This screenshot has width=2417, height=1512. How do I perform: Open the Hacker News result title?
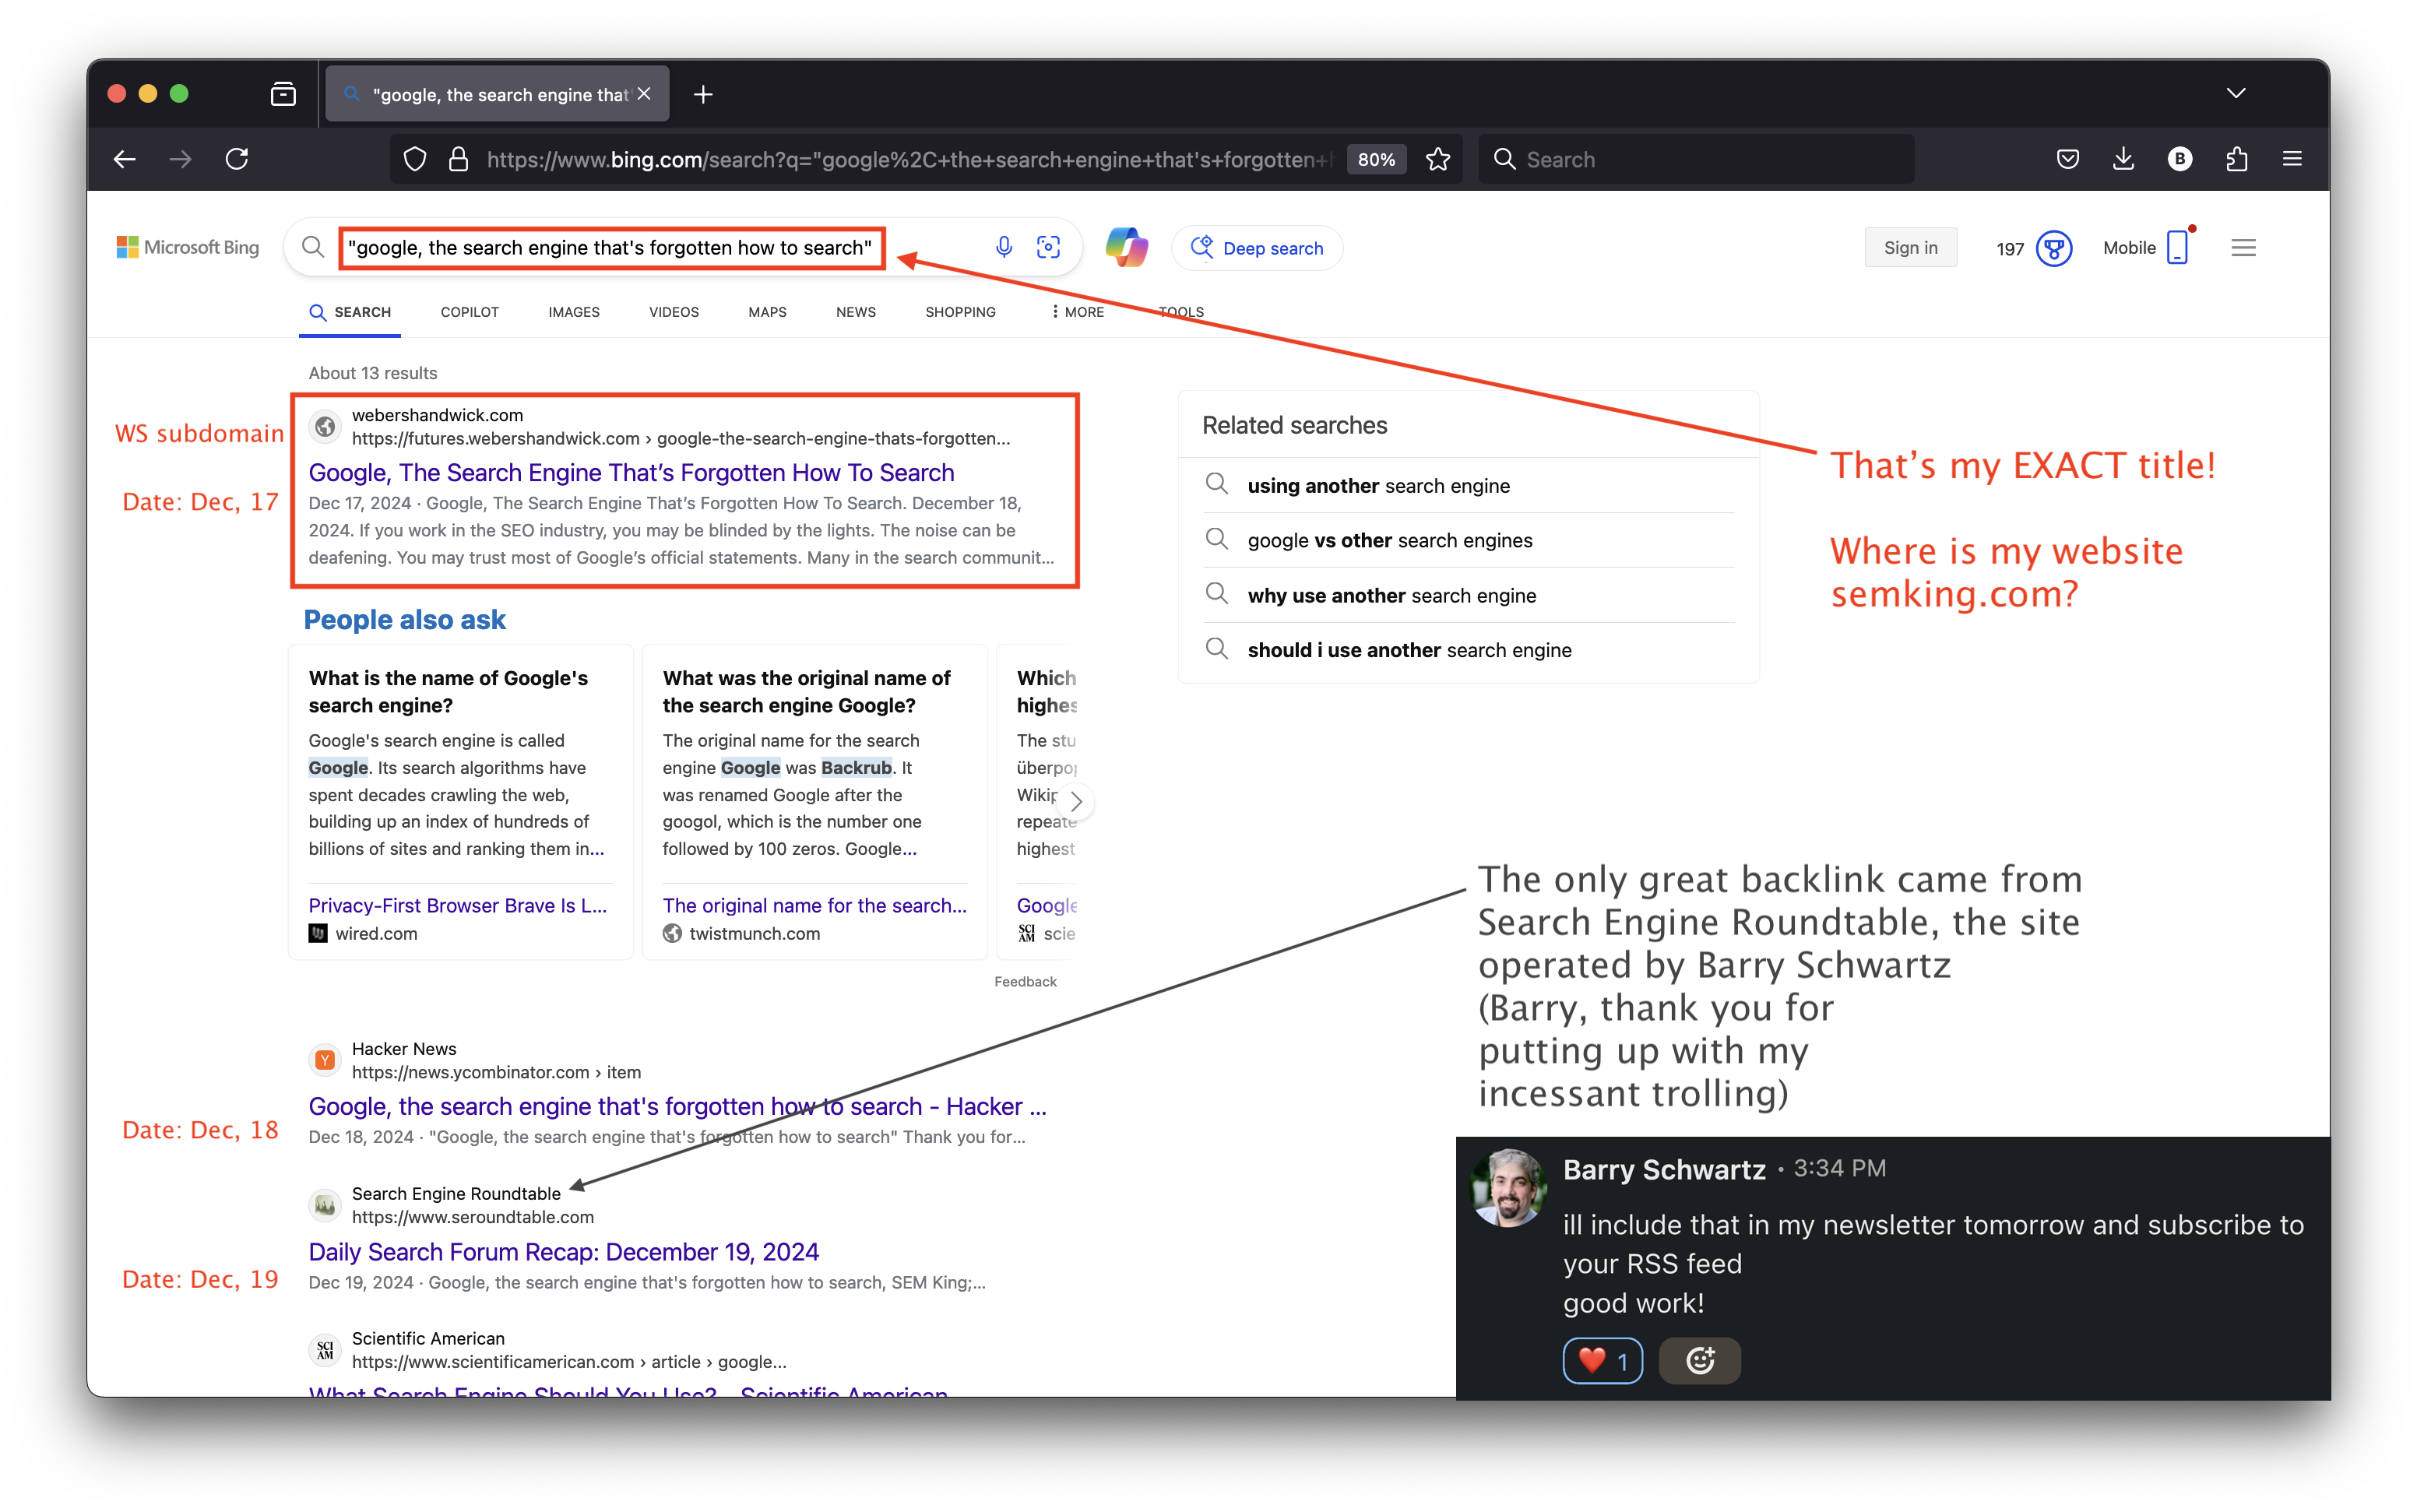[677, 1106]
